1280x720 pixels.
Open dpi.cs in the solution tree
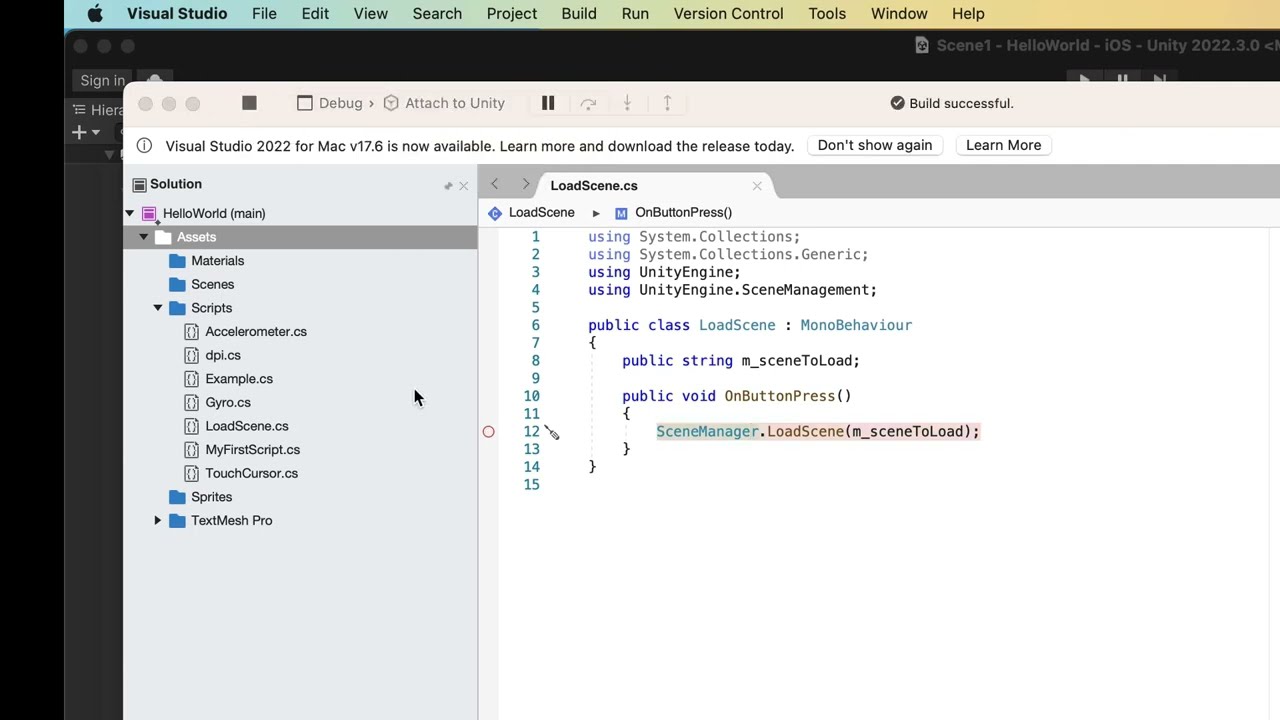(x=223, y=356)
